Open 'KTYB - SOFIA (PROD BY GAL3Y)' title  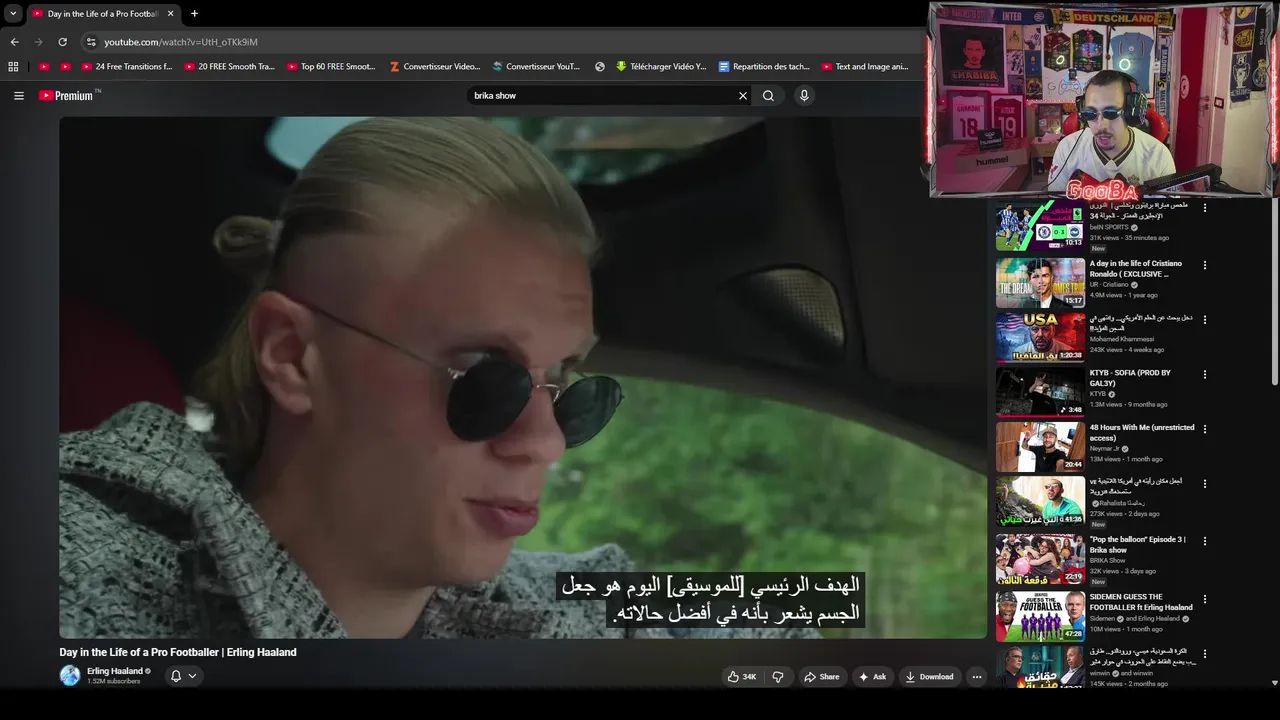(1130, 378)
